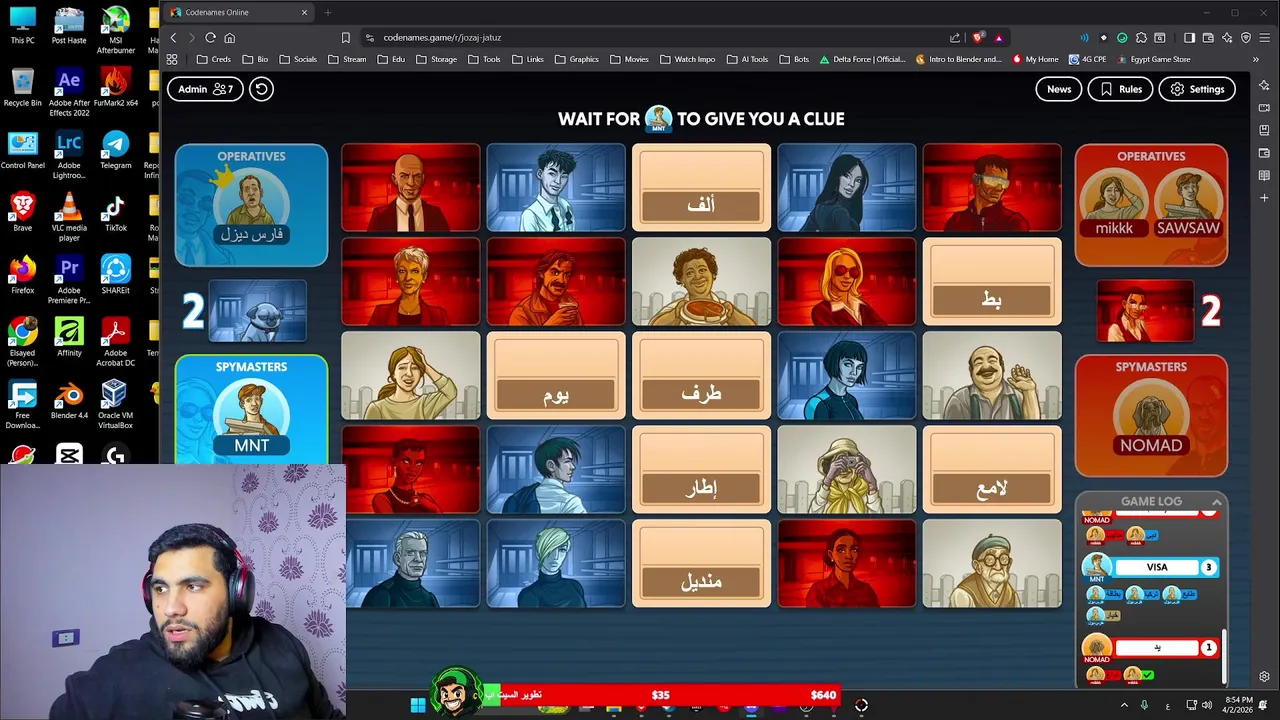Image resolution: width=1280 pixels, height=720 pixels.
Task: Open the Creds bookmarks folder
Action: [x=214, y=59]
